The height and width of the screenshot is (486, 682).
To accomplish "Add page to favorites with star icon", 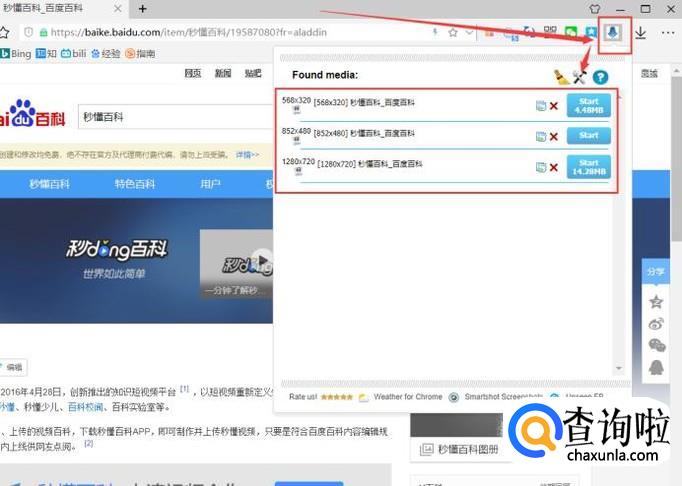I will coord(453,32).
